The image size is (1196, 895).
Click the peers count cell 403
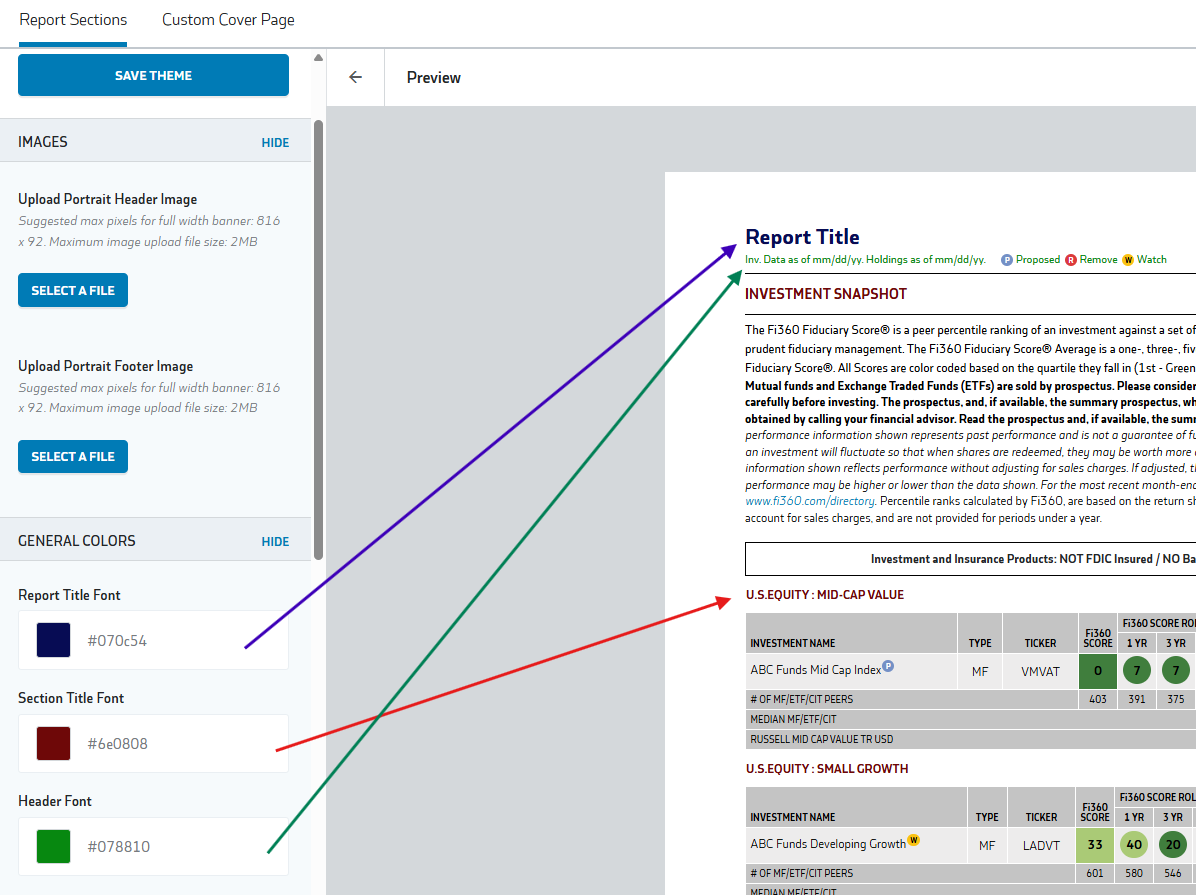[x=1098, y=699]
